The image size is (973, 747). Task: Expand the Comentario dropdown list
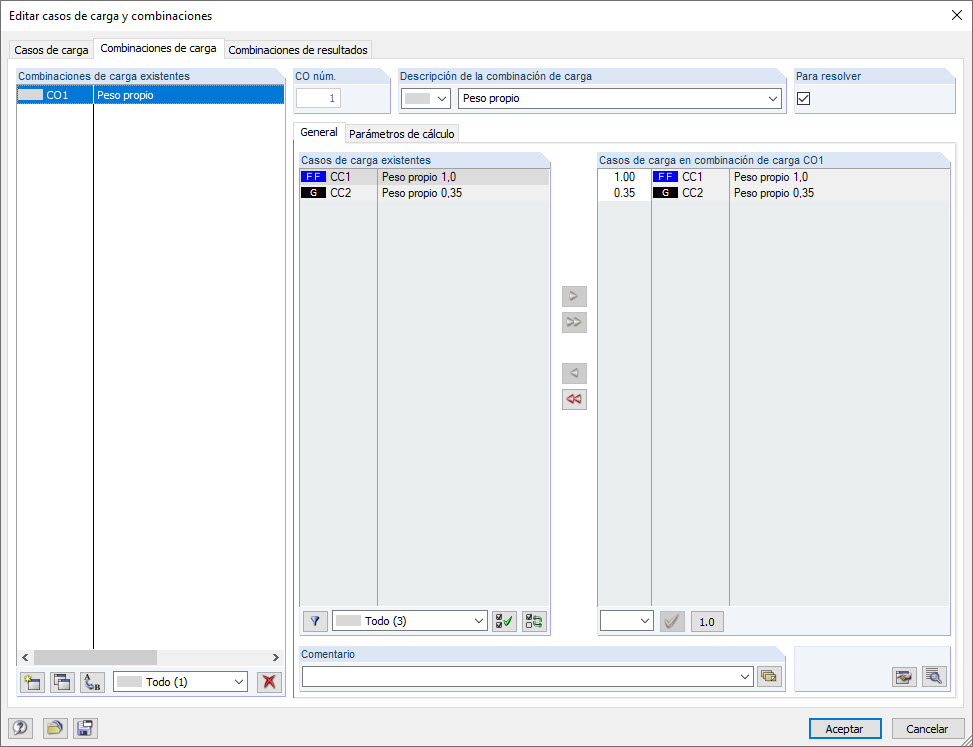(746, 676)
